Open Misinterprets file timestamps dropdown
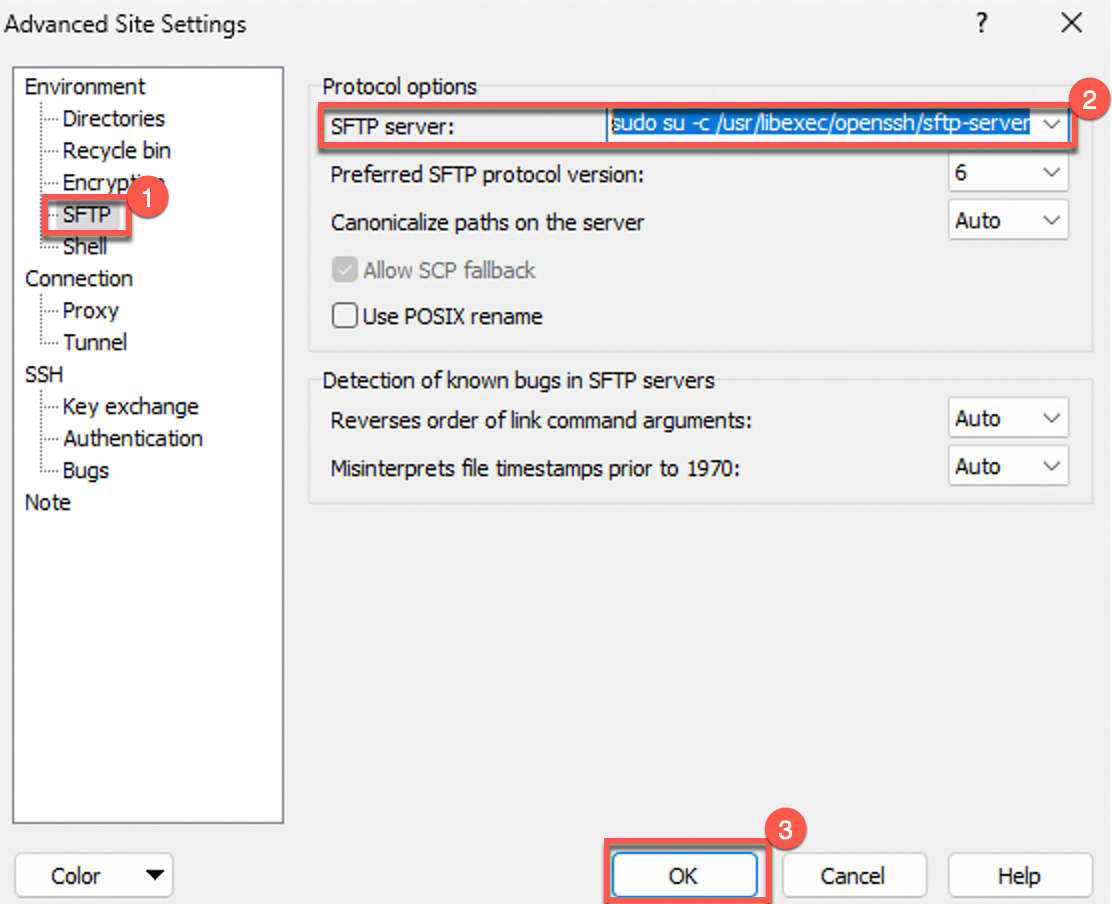Screen dimensions: 1112x904 1008,467
